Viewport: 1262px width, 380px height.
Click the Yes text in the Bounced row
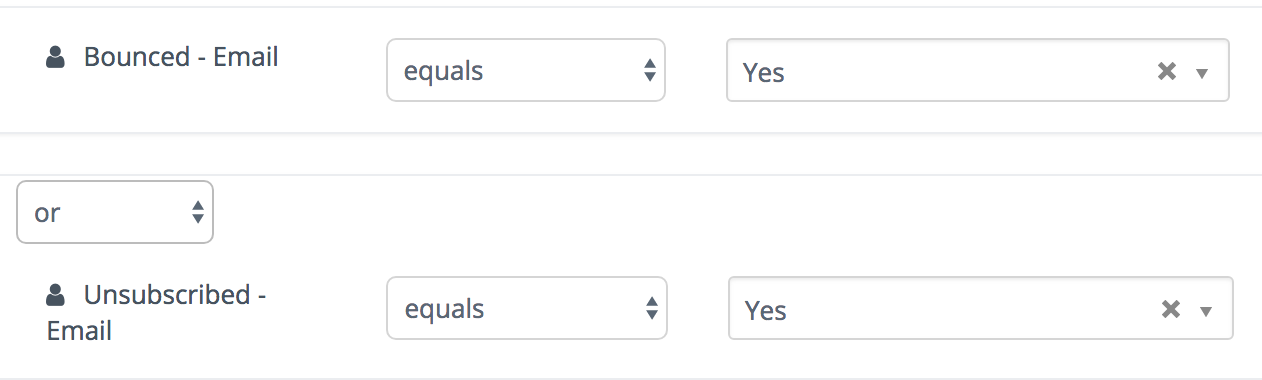764,72
